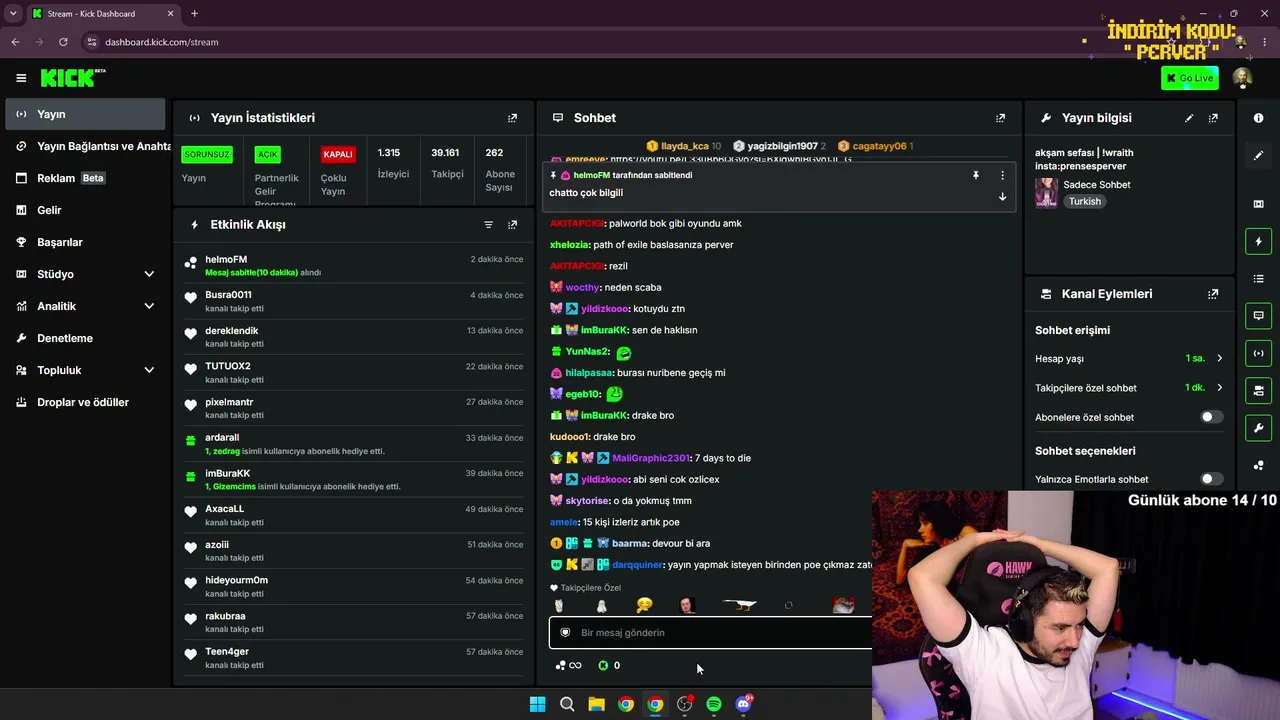The image size is (1280, 720).
Task: Open the Windows Start menu
Action: point(538,704)
